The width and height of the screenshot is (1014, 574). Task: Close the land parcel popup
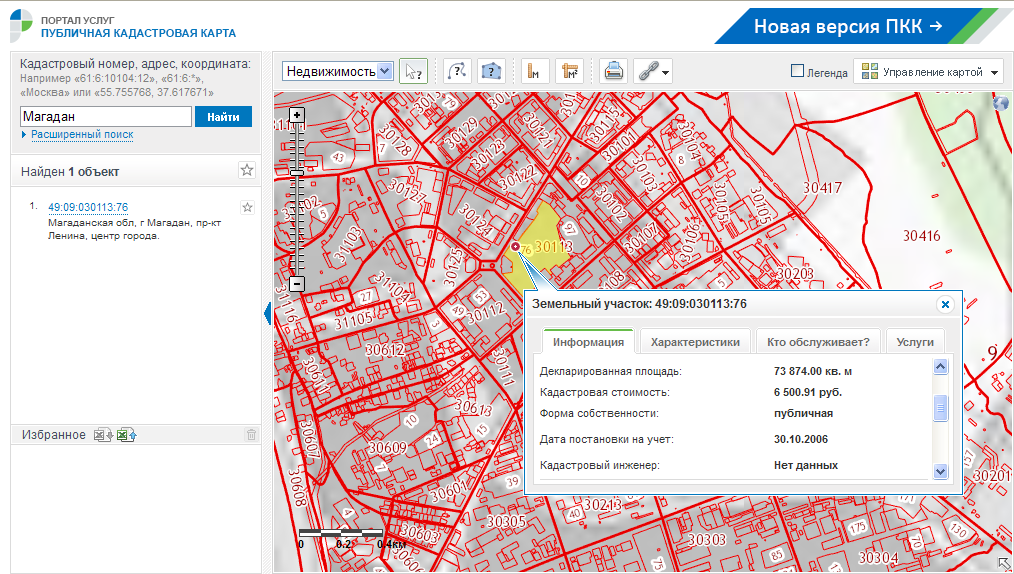945,304
